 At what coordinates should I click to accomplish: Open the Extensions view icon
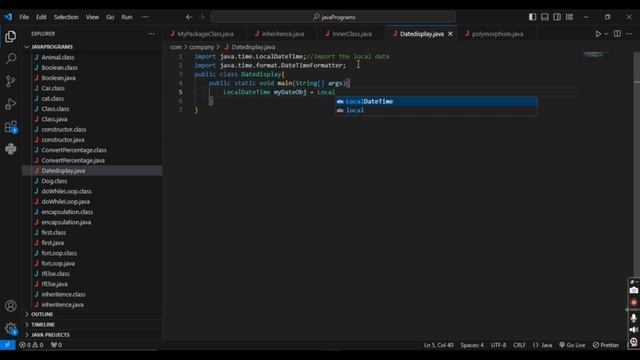(x=11, y=127)
